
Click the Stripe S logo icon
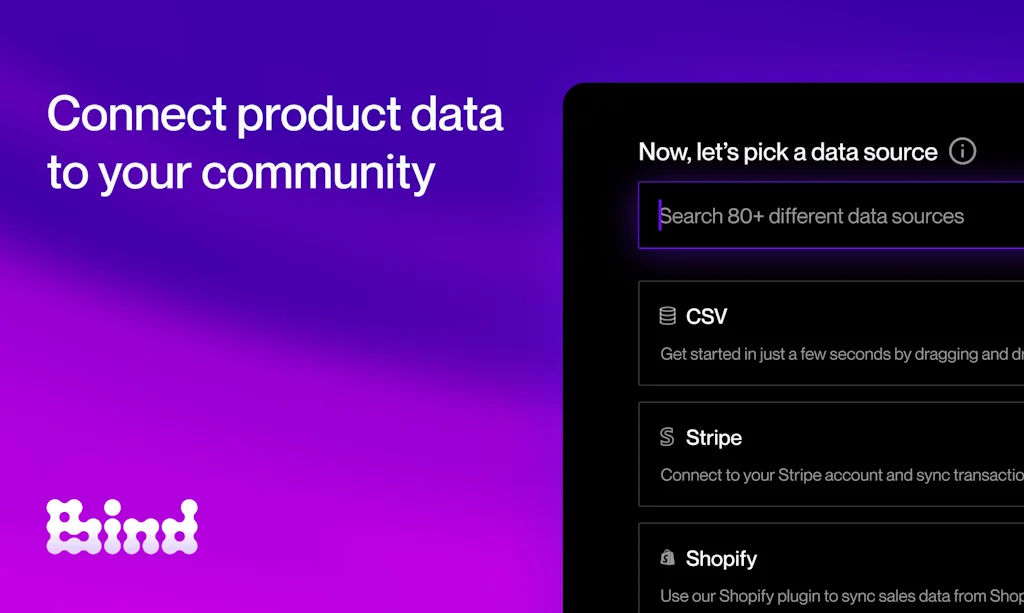click(667, 437)
